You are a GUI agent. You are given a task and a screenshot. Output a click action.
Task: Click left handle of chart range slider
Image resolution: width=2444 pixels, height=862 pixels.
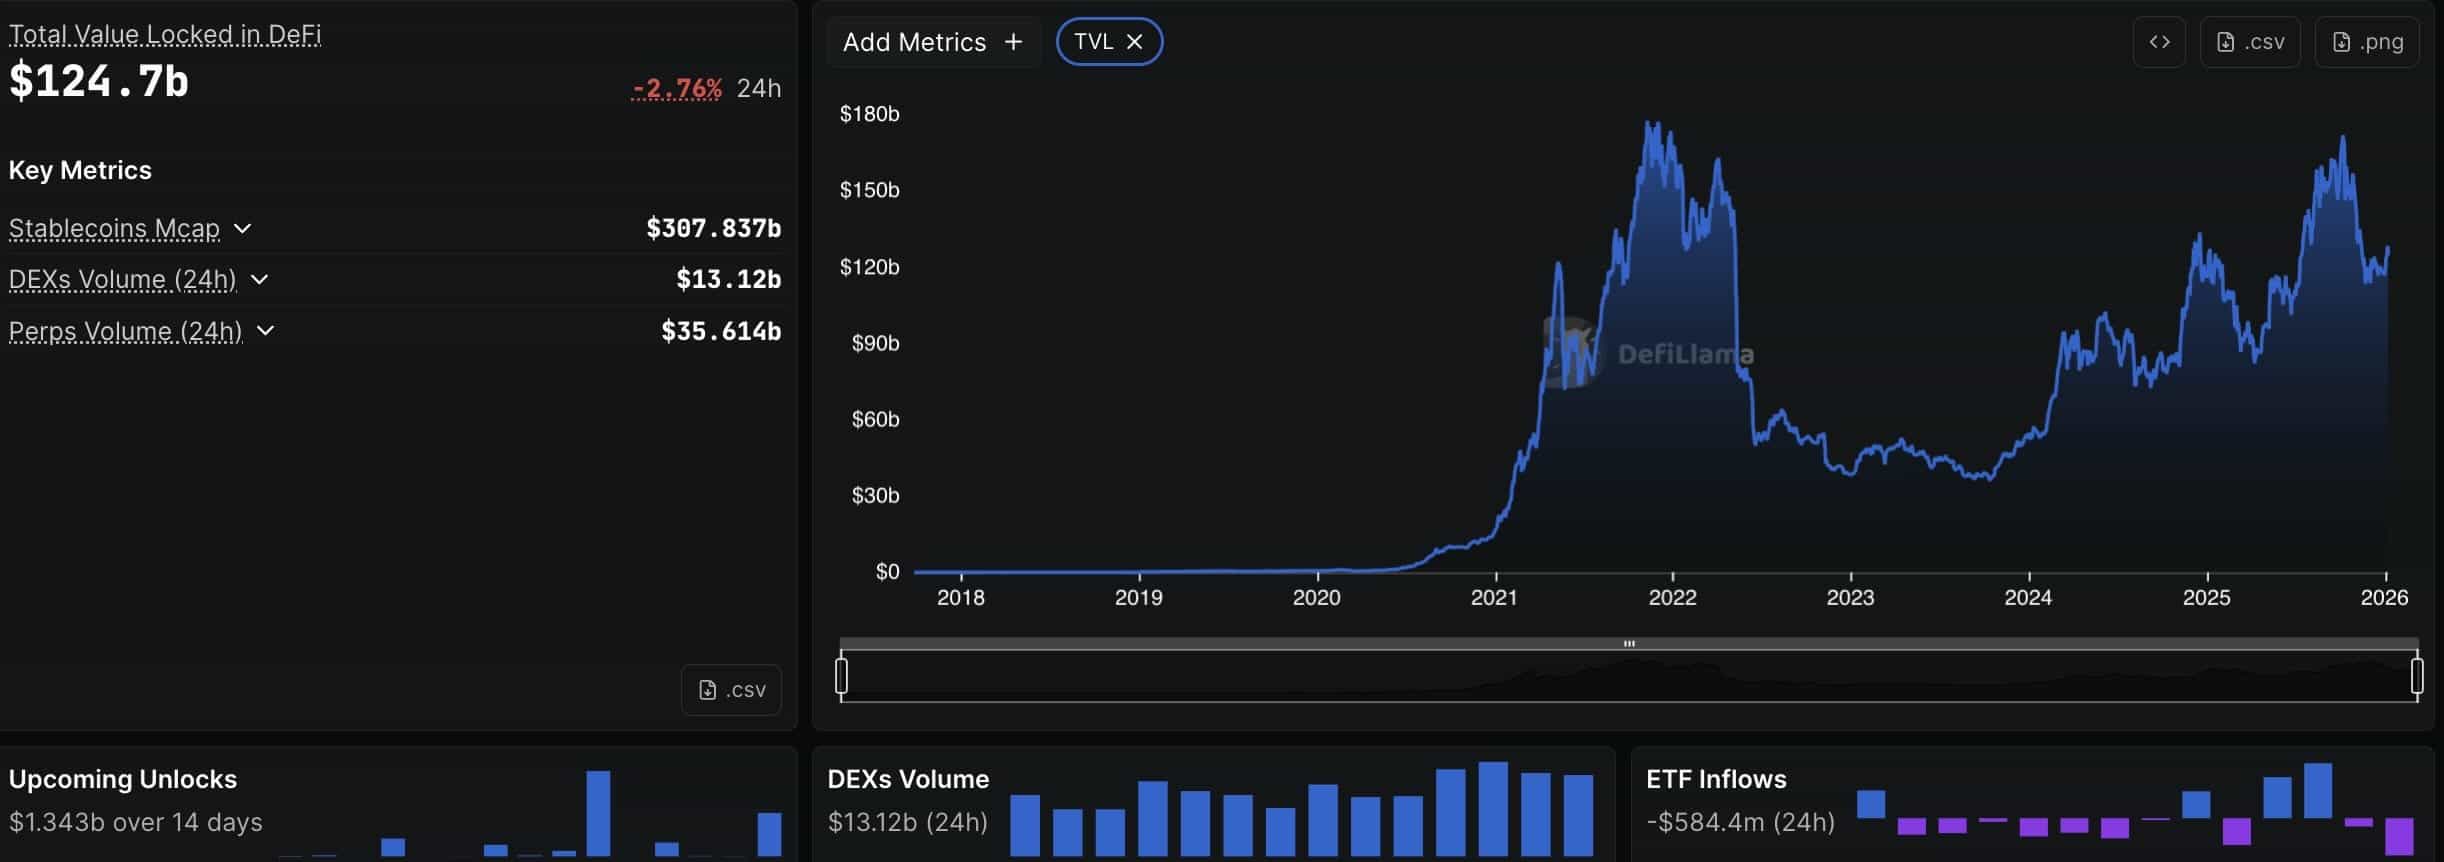[x=841, y=676]
